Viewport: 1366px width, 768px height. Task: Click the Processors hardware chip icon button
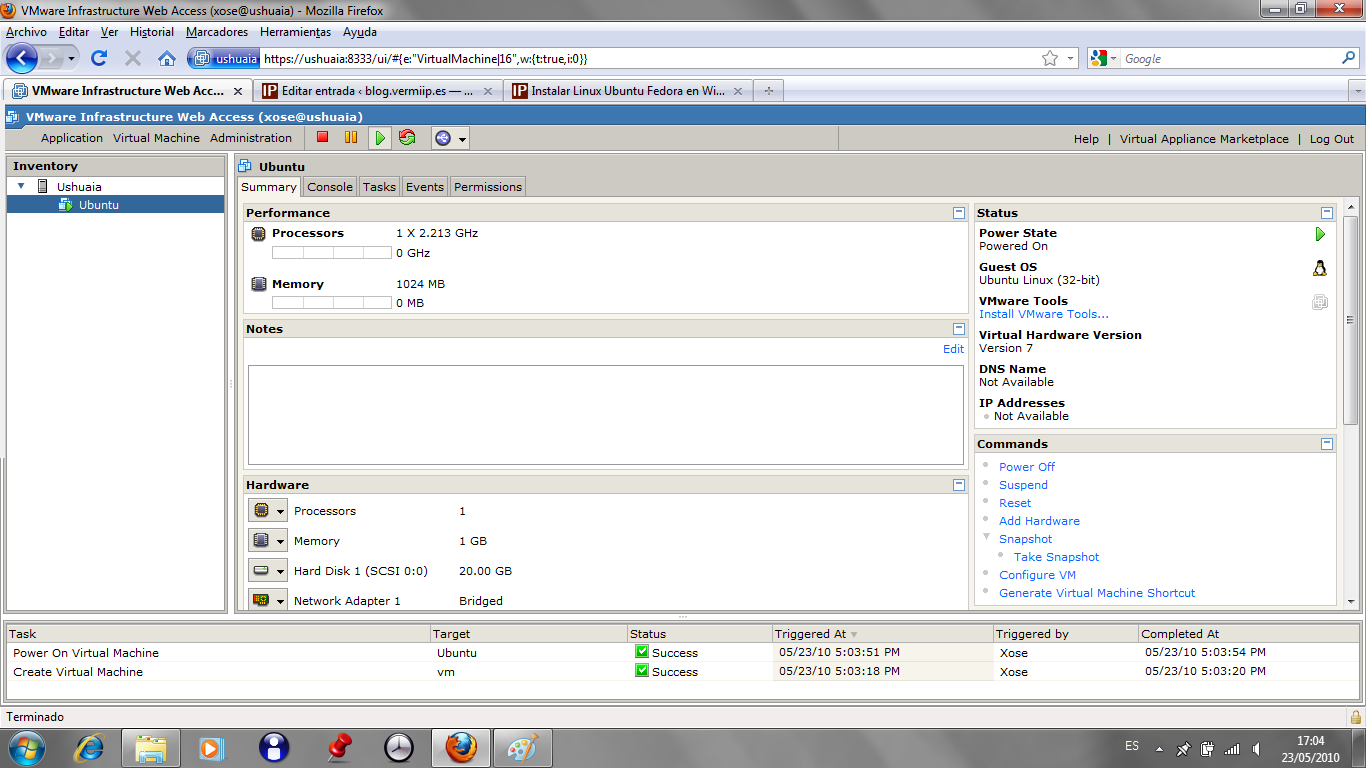coord(261,511)
